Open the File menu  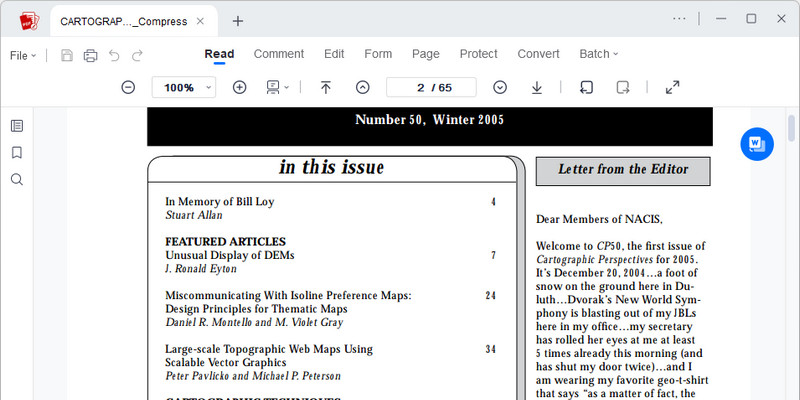click(x=23, y=56)
